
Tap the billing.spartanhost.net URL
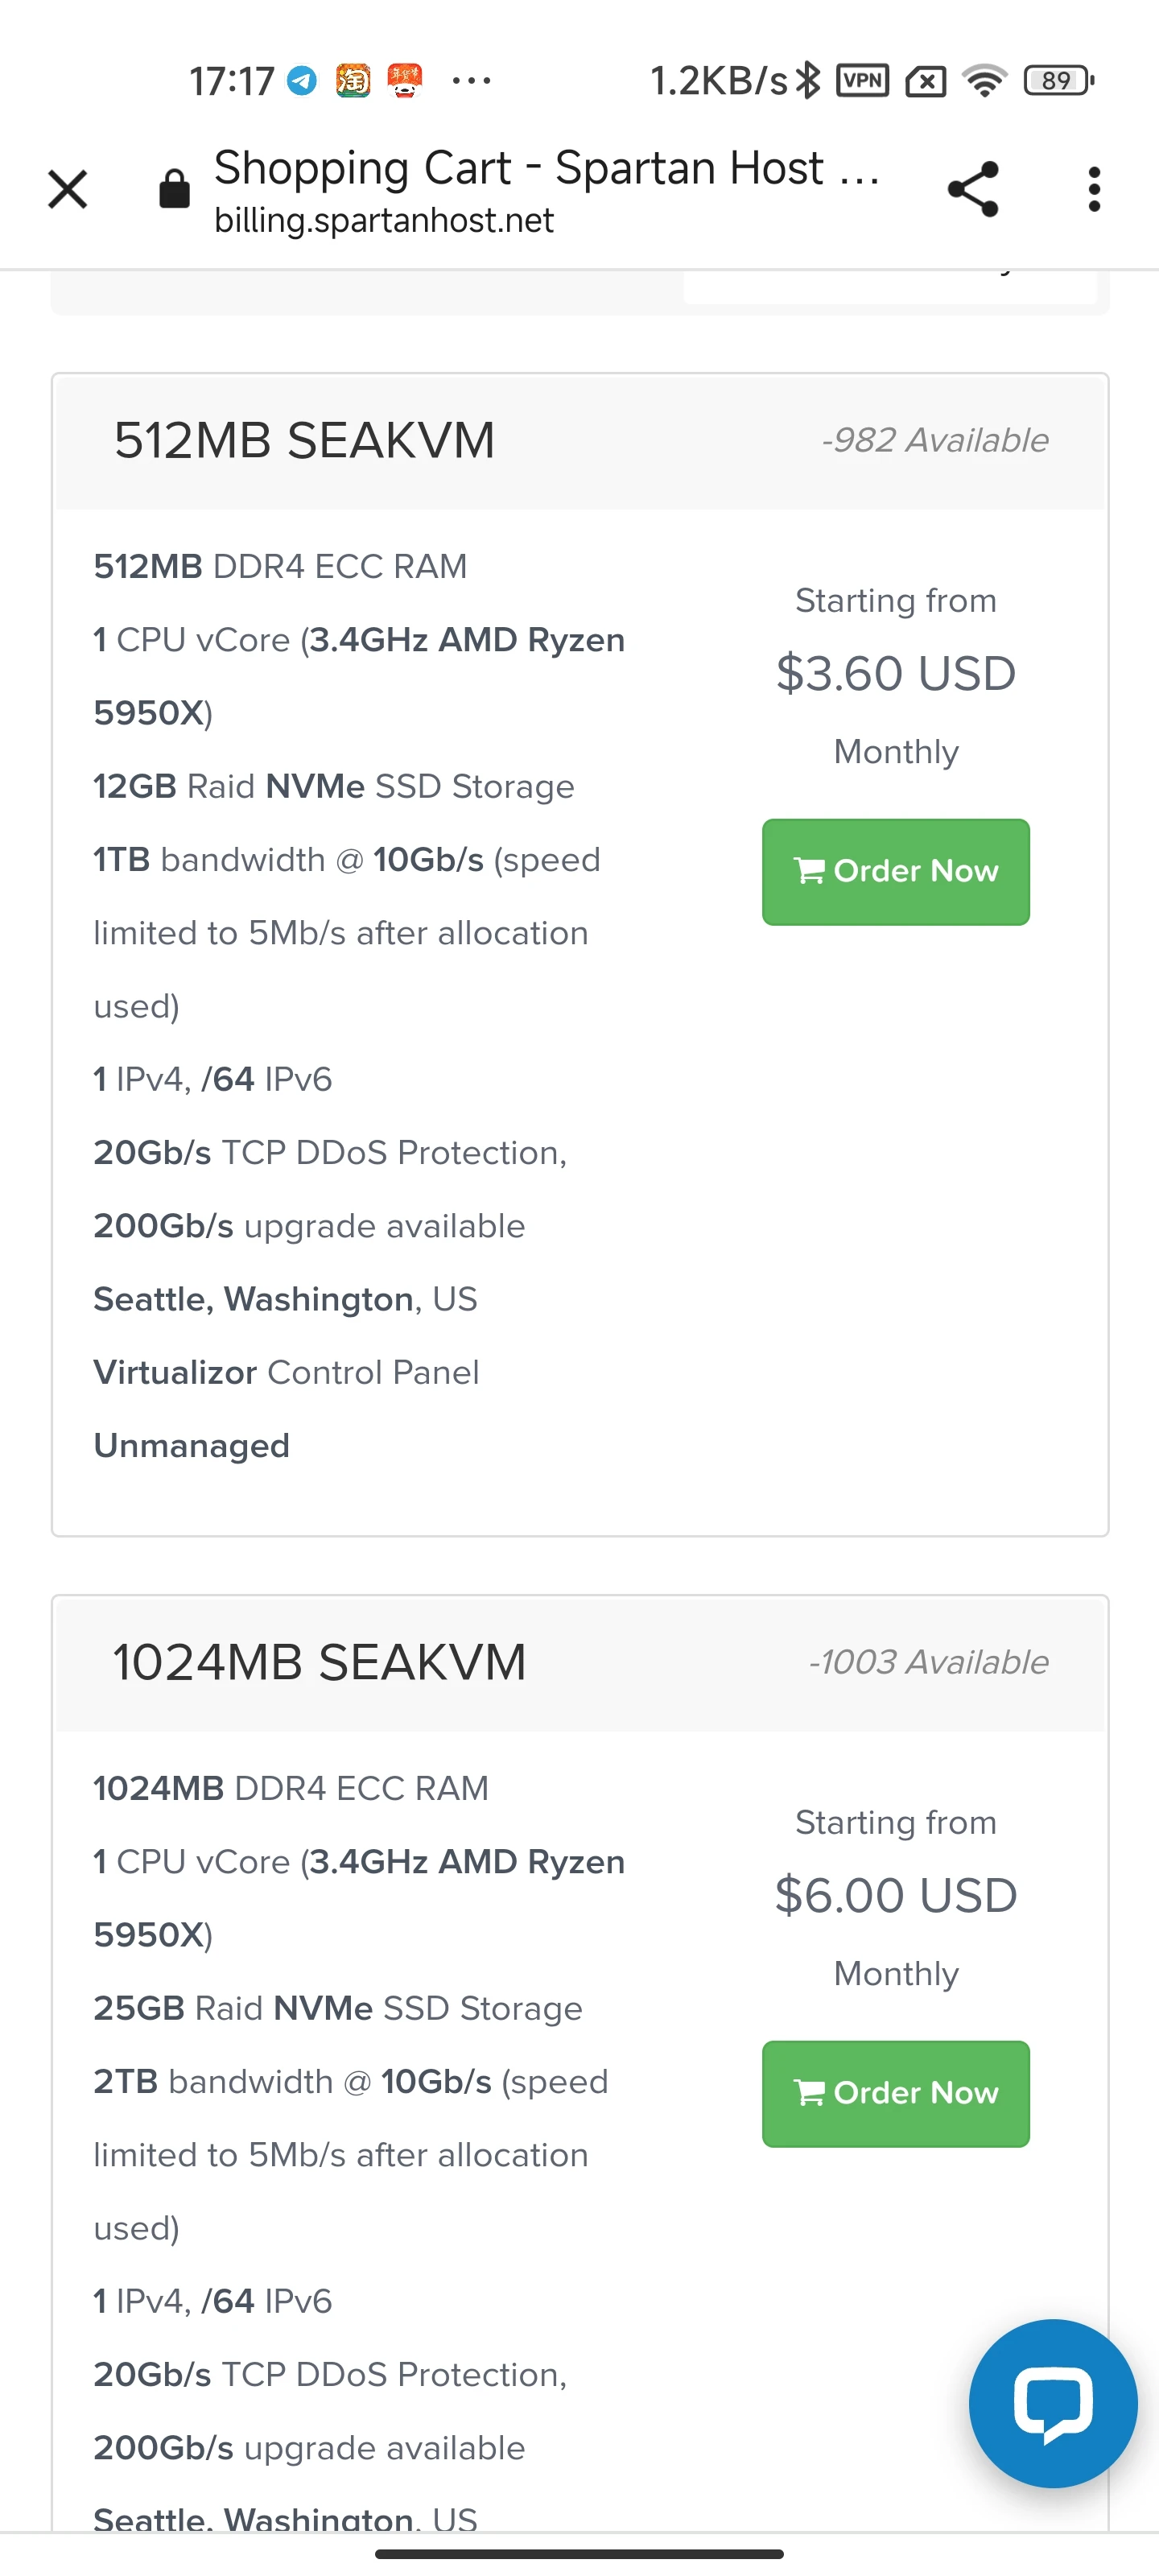(384, 220)
